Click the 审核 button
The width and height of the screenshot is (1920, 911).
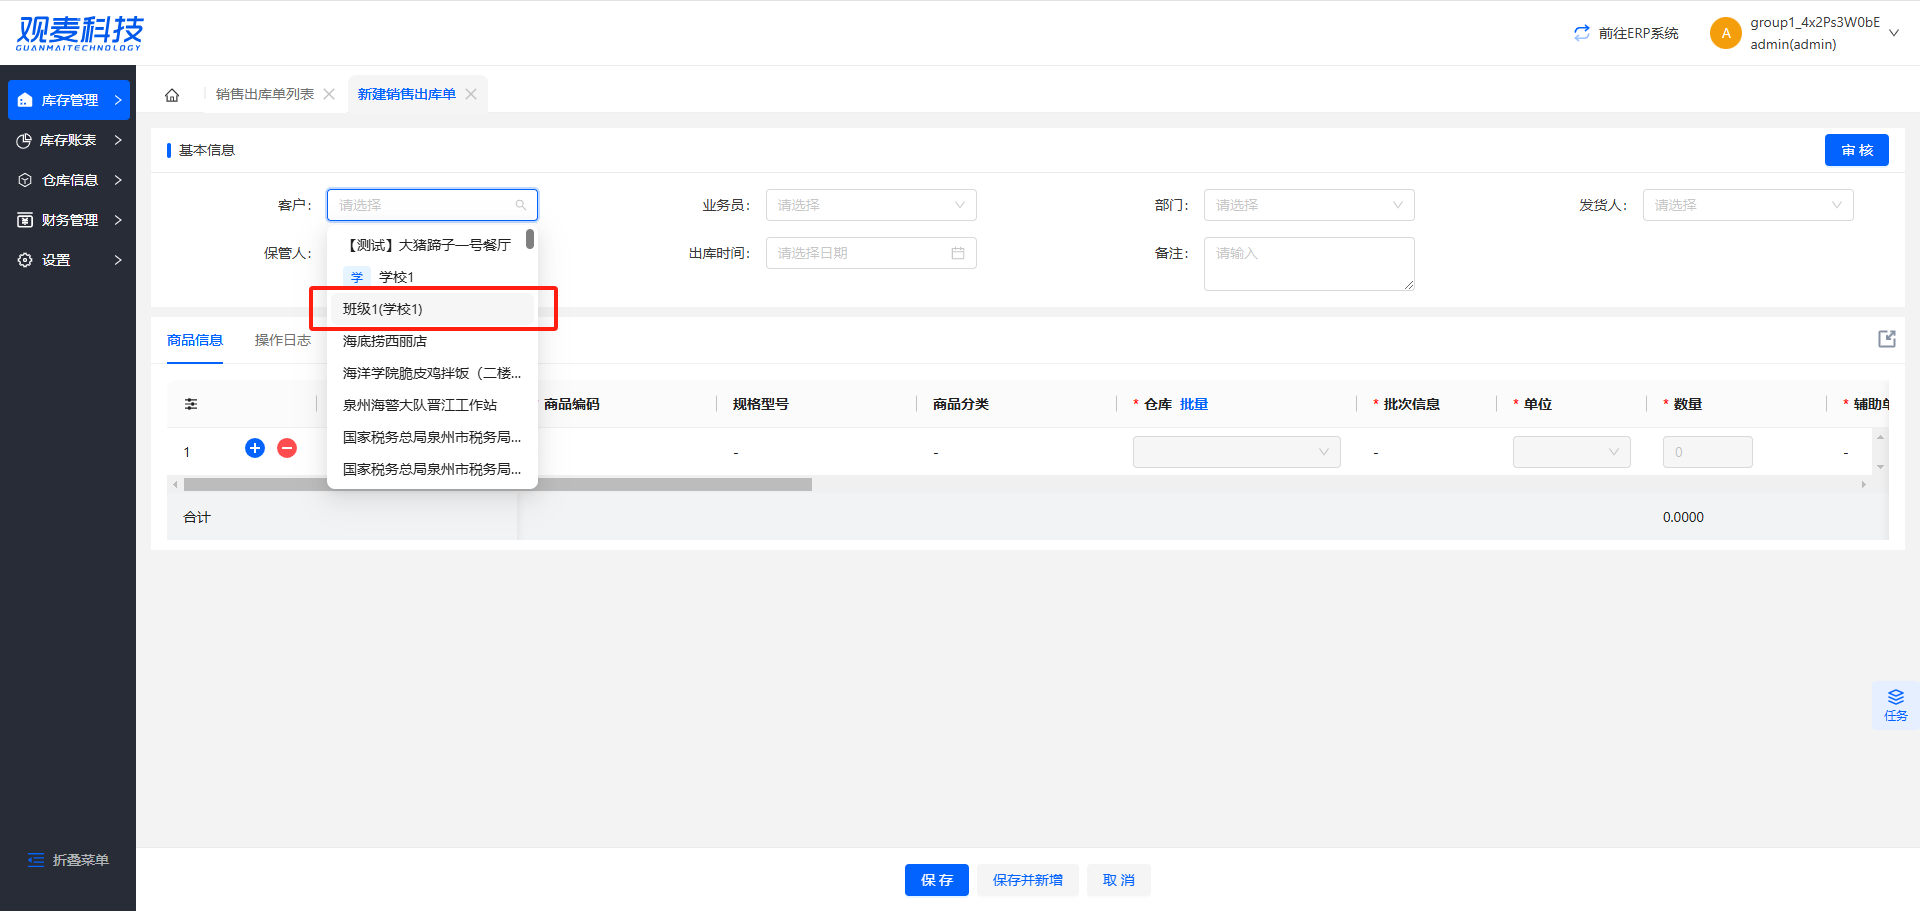tap(1857, 150)
